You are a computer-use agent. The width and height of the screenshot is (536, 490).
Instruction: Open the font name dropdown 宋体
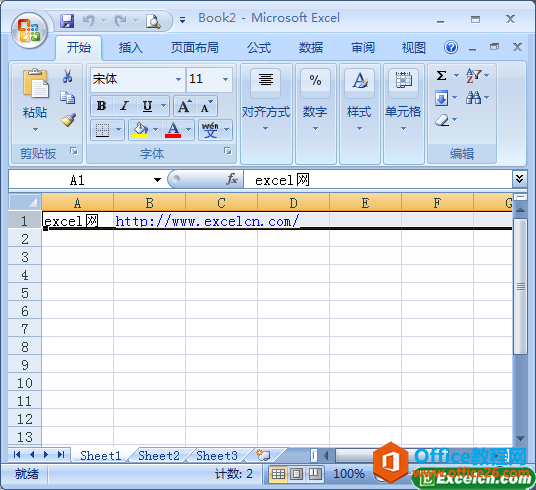(x=178, y=79)
